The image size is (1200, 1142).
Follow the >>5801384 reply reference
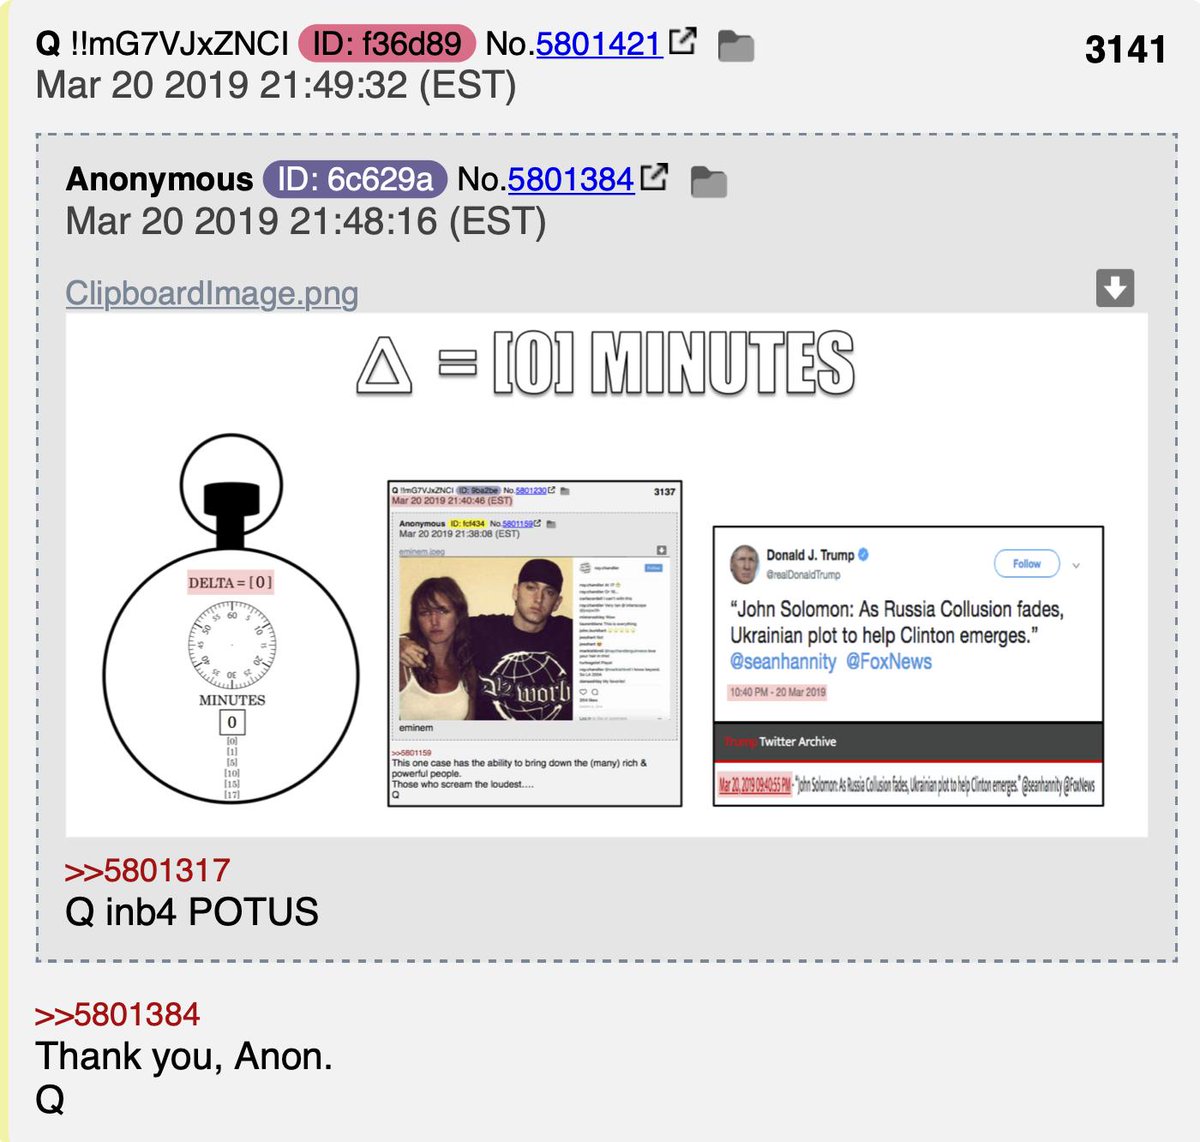(x=117, y=1015)
